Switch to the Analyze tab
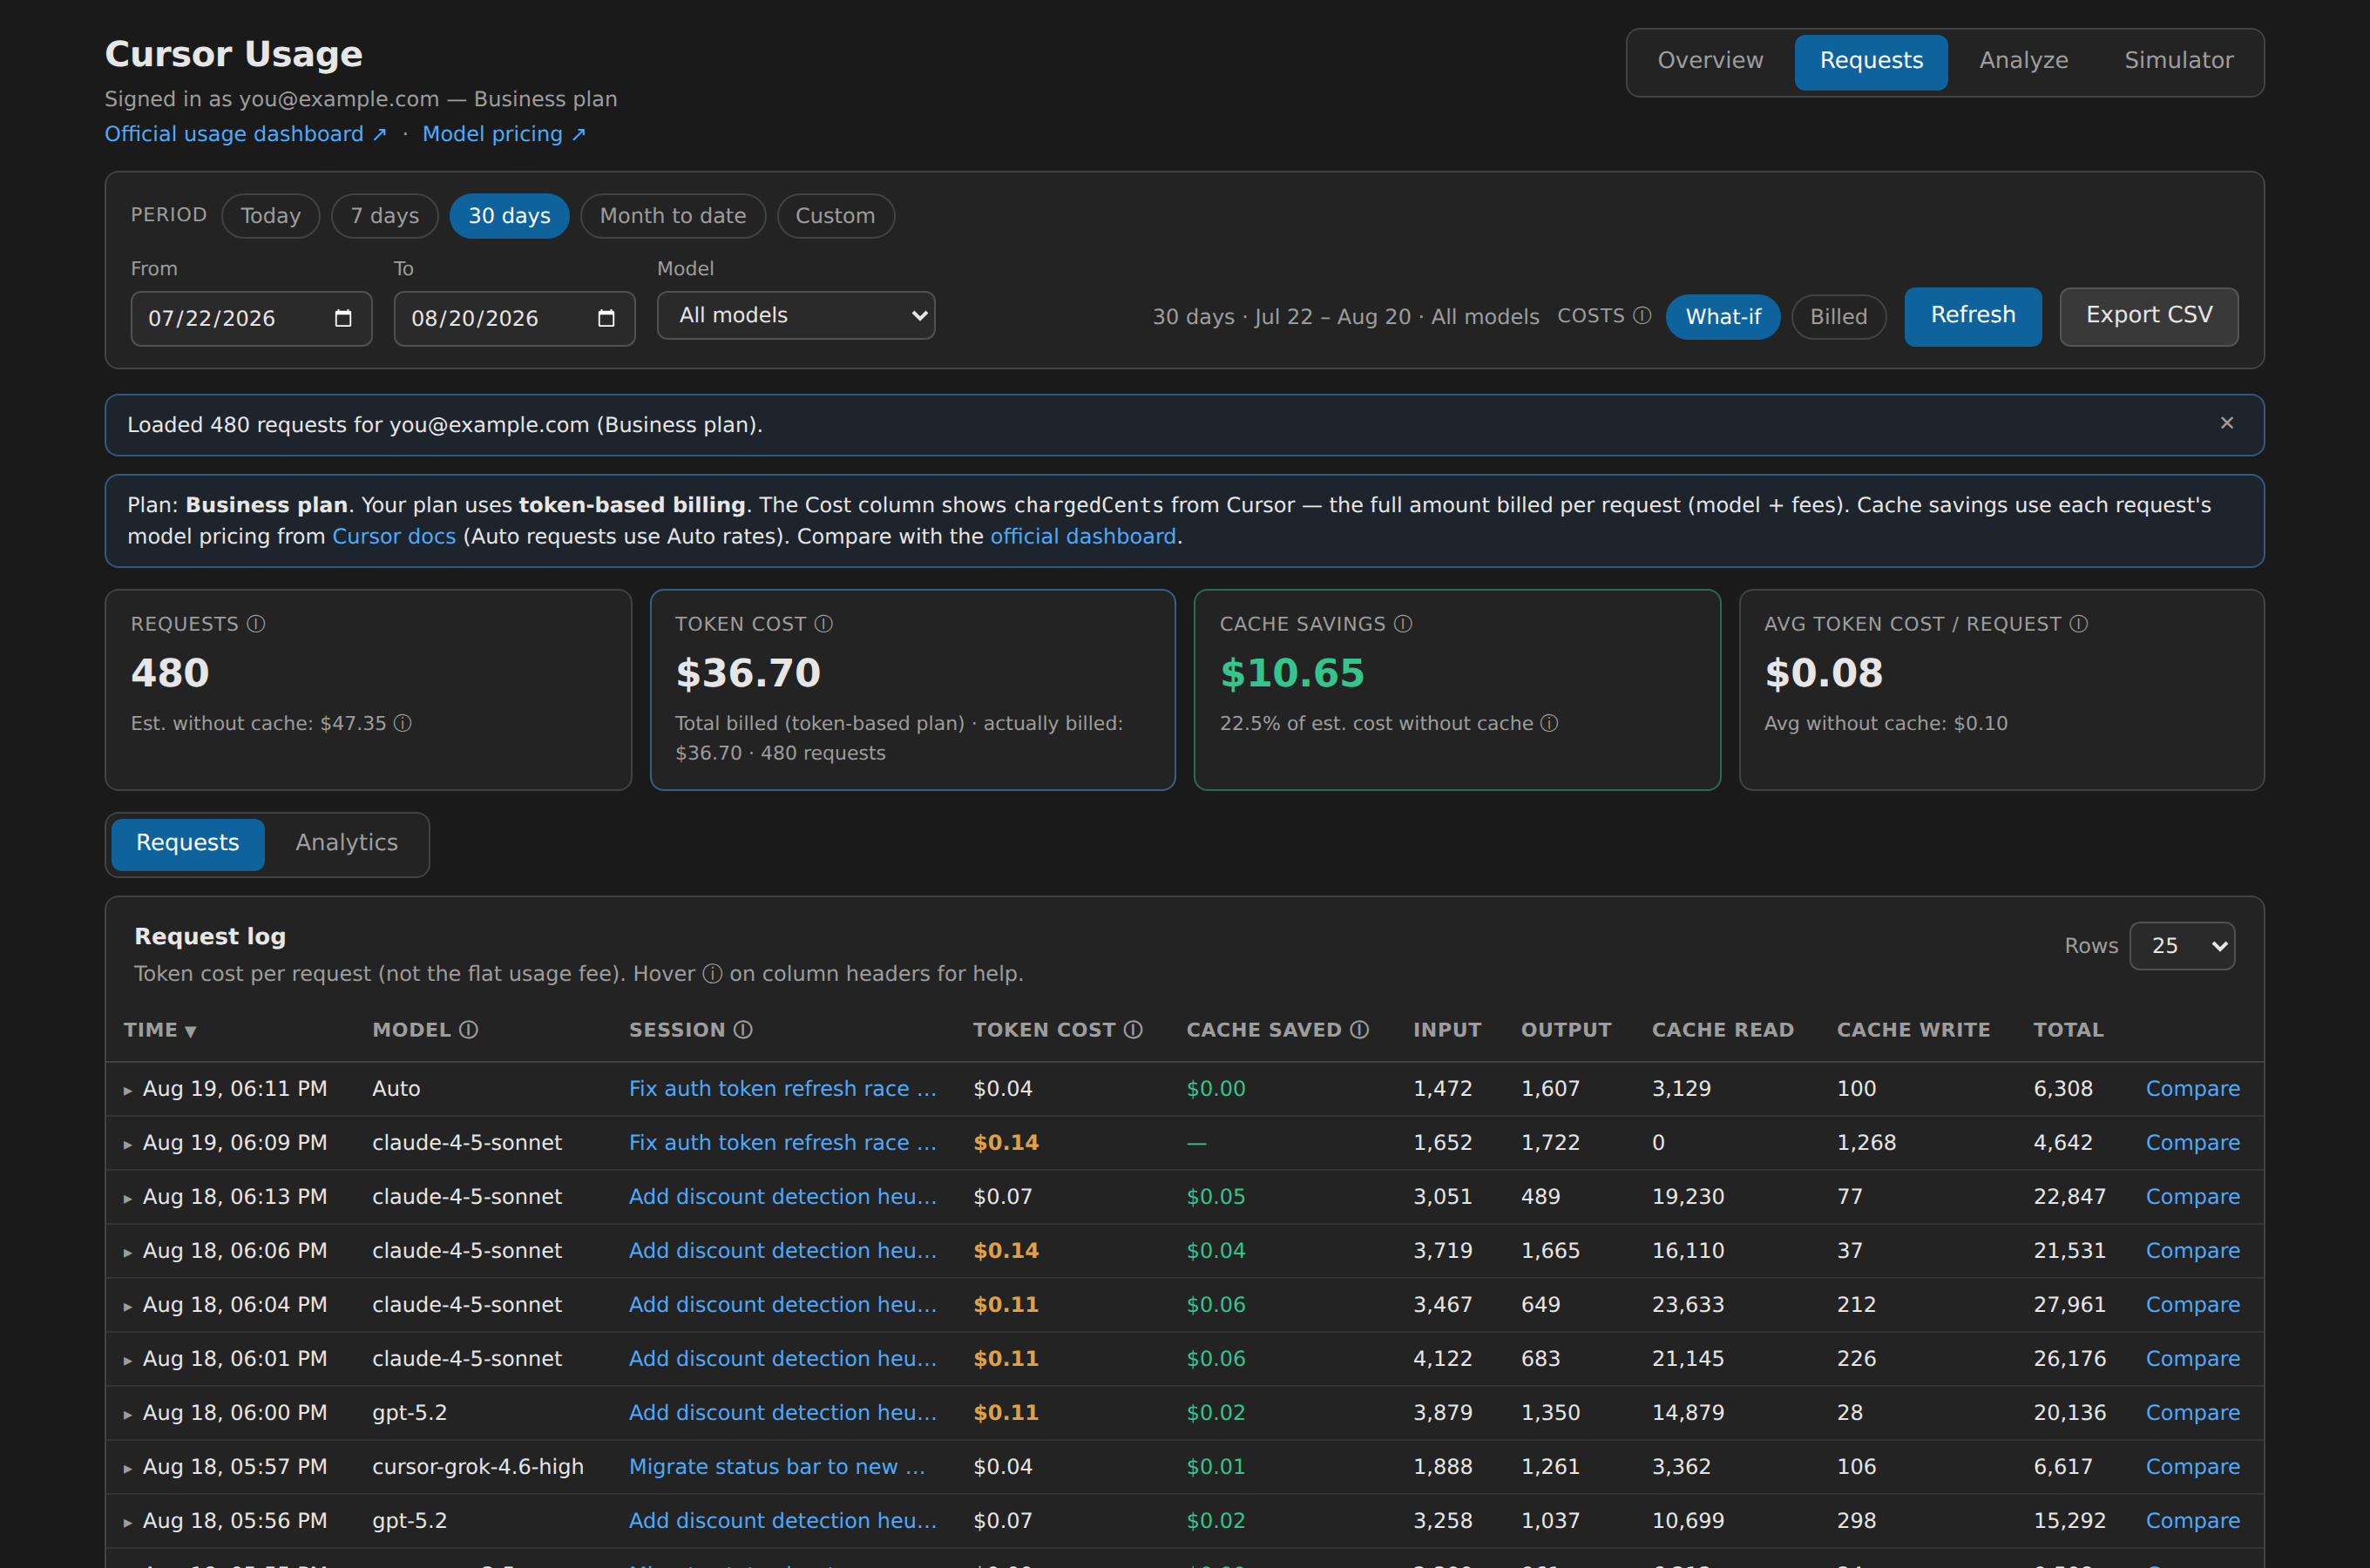This screenshot has height=1568, width=2370. click(x=2023, y=61)
